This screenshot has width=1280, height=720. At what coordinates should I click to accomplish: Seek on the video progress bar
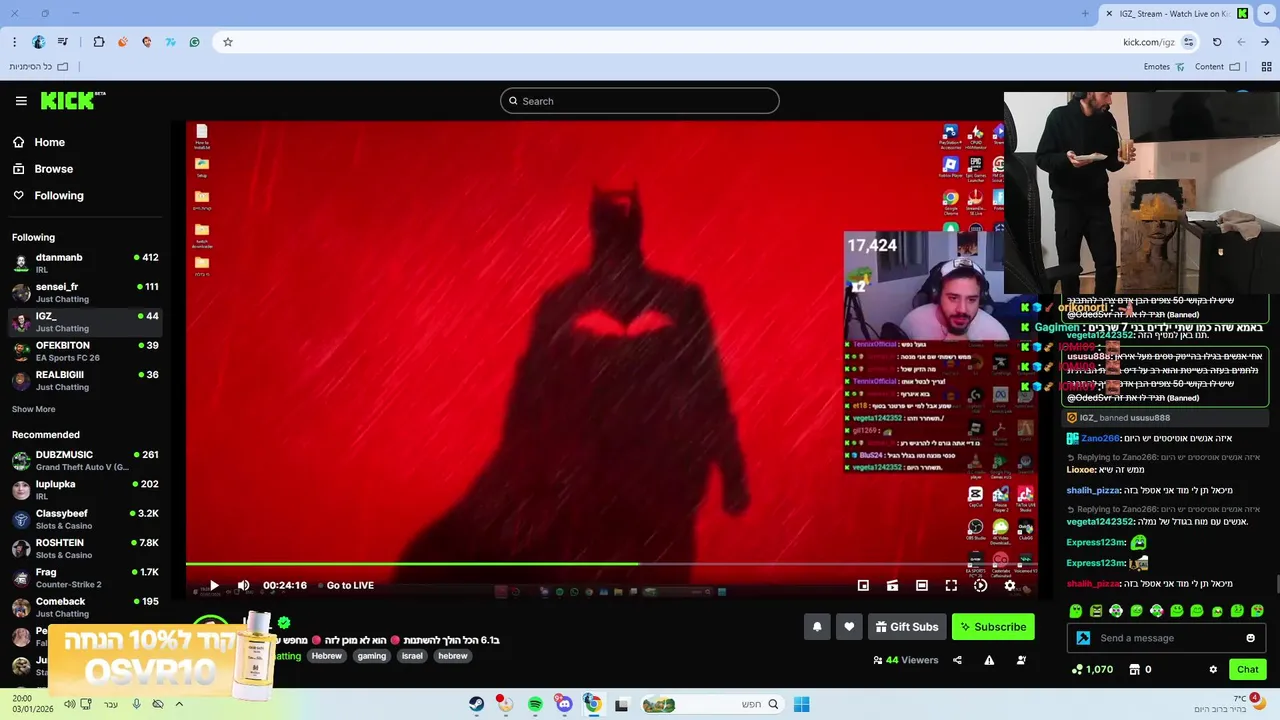pos(611,564)
